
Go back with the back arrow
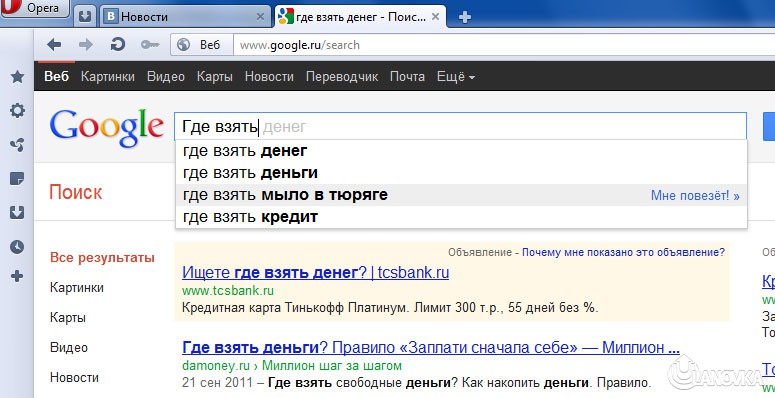tap(54, 45)
